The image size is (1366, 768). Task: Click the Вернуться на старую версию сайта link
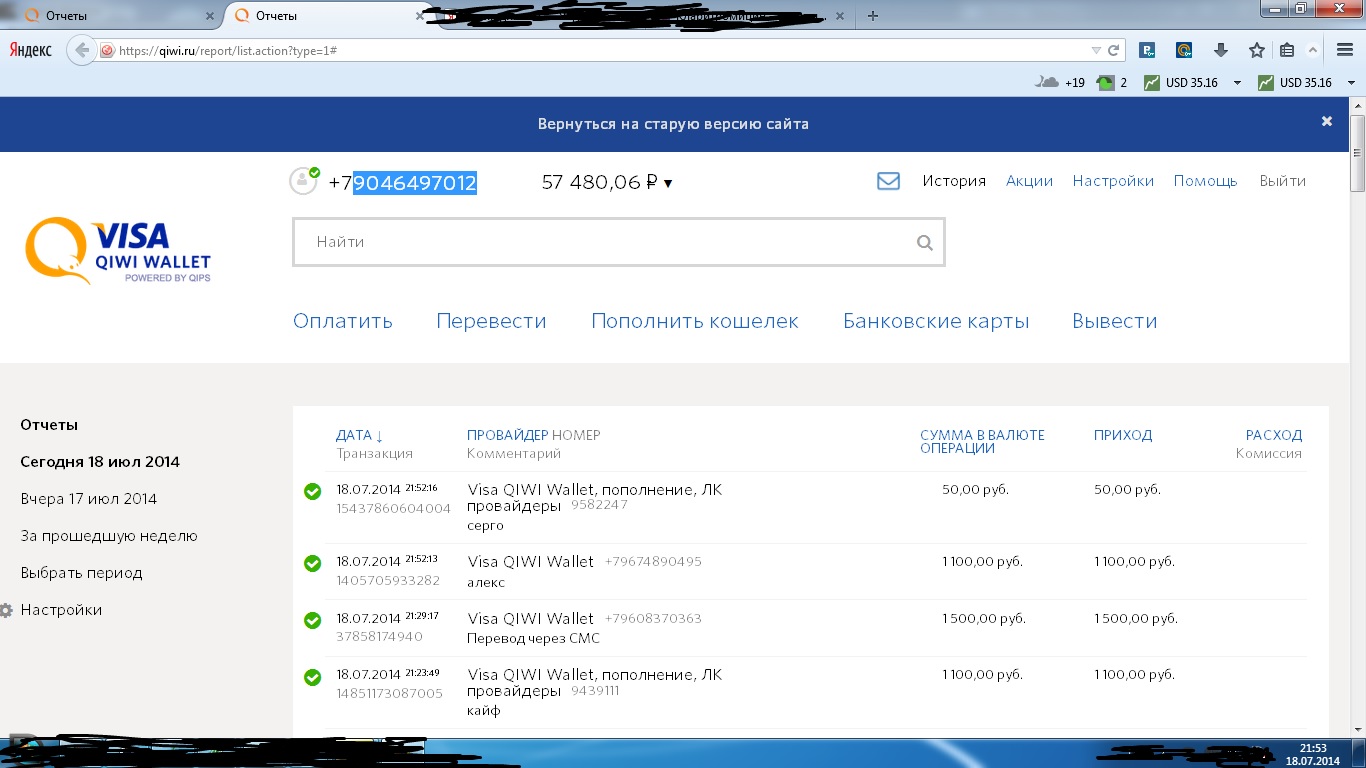(x=673, y=124)
